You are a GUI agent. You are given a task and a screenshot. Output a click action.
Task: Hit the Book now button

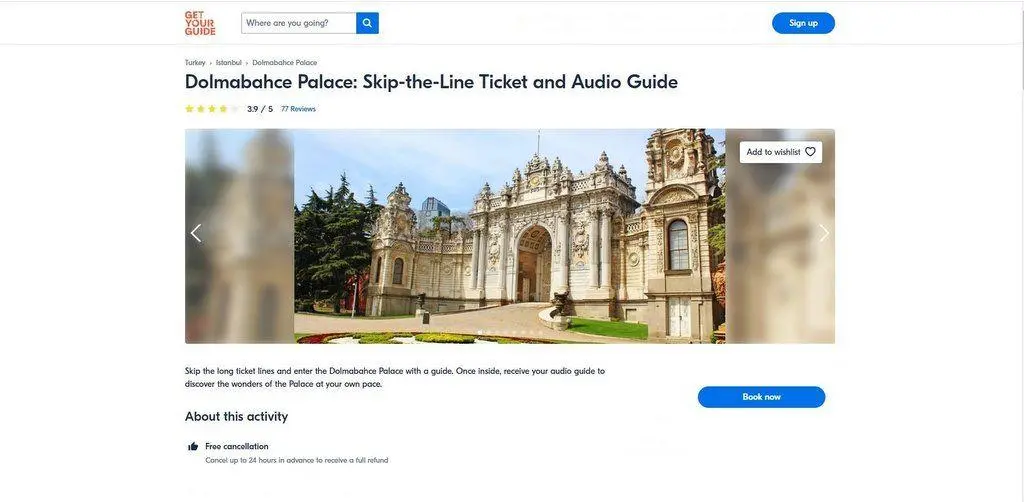tap(761, 397)
